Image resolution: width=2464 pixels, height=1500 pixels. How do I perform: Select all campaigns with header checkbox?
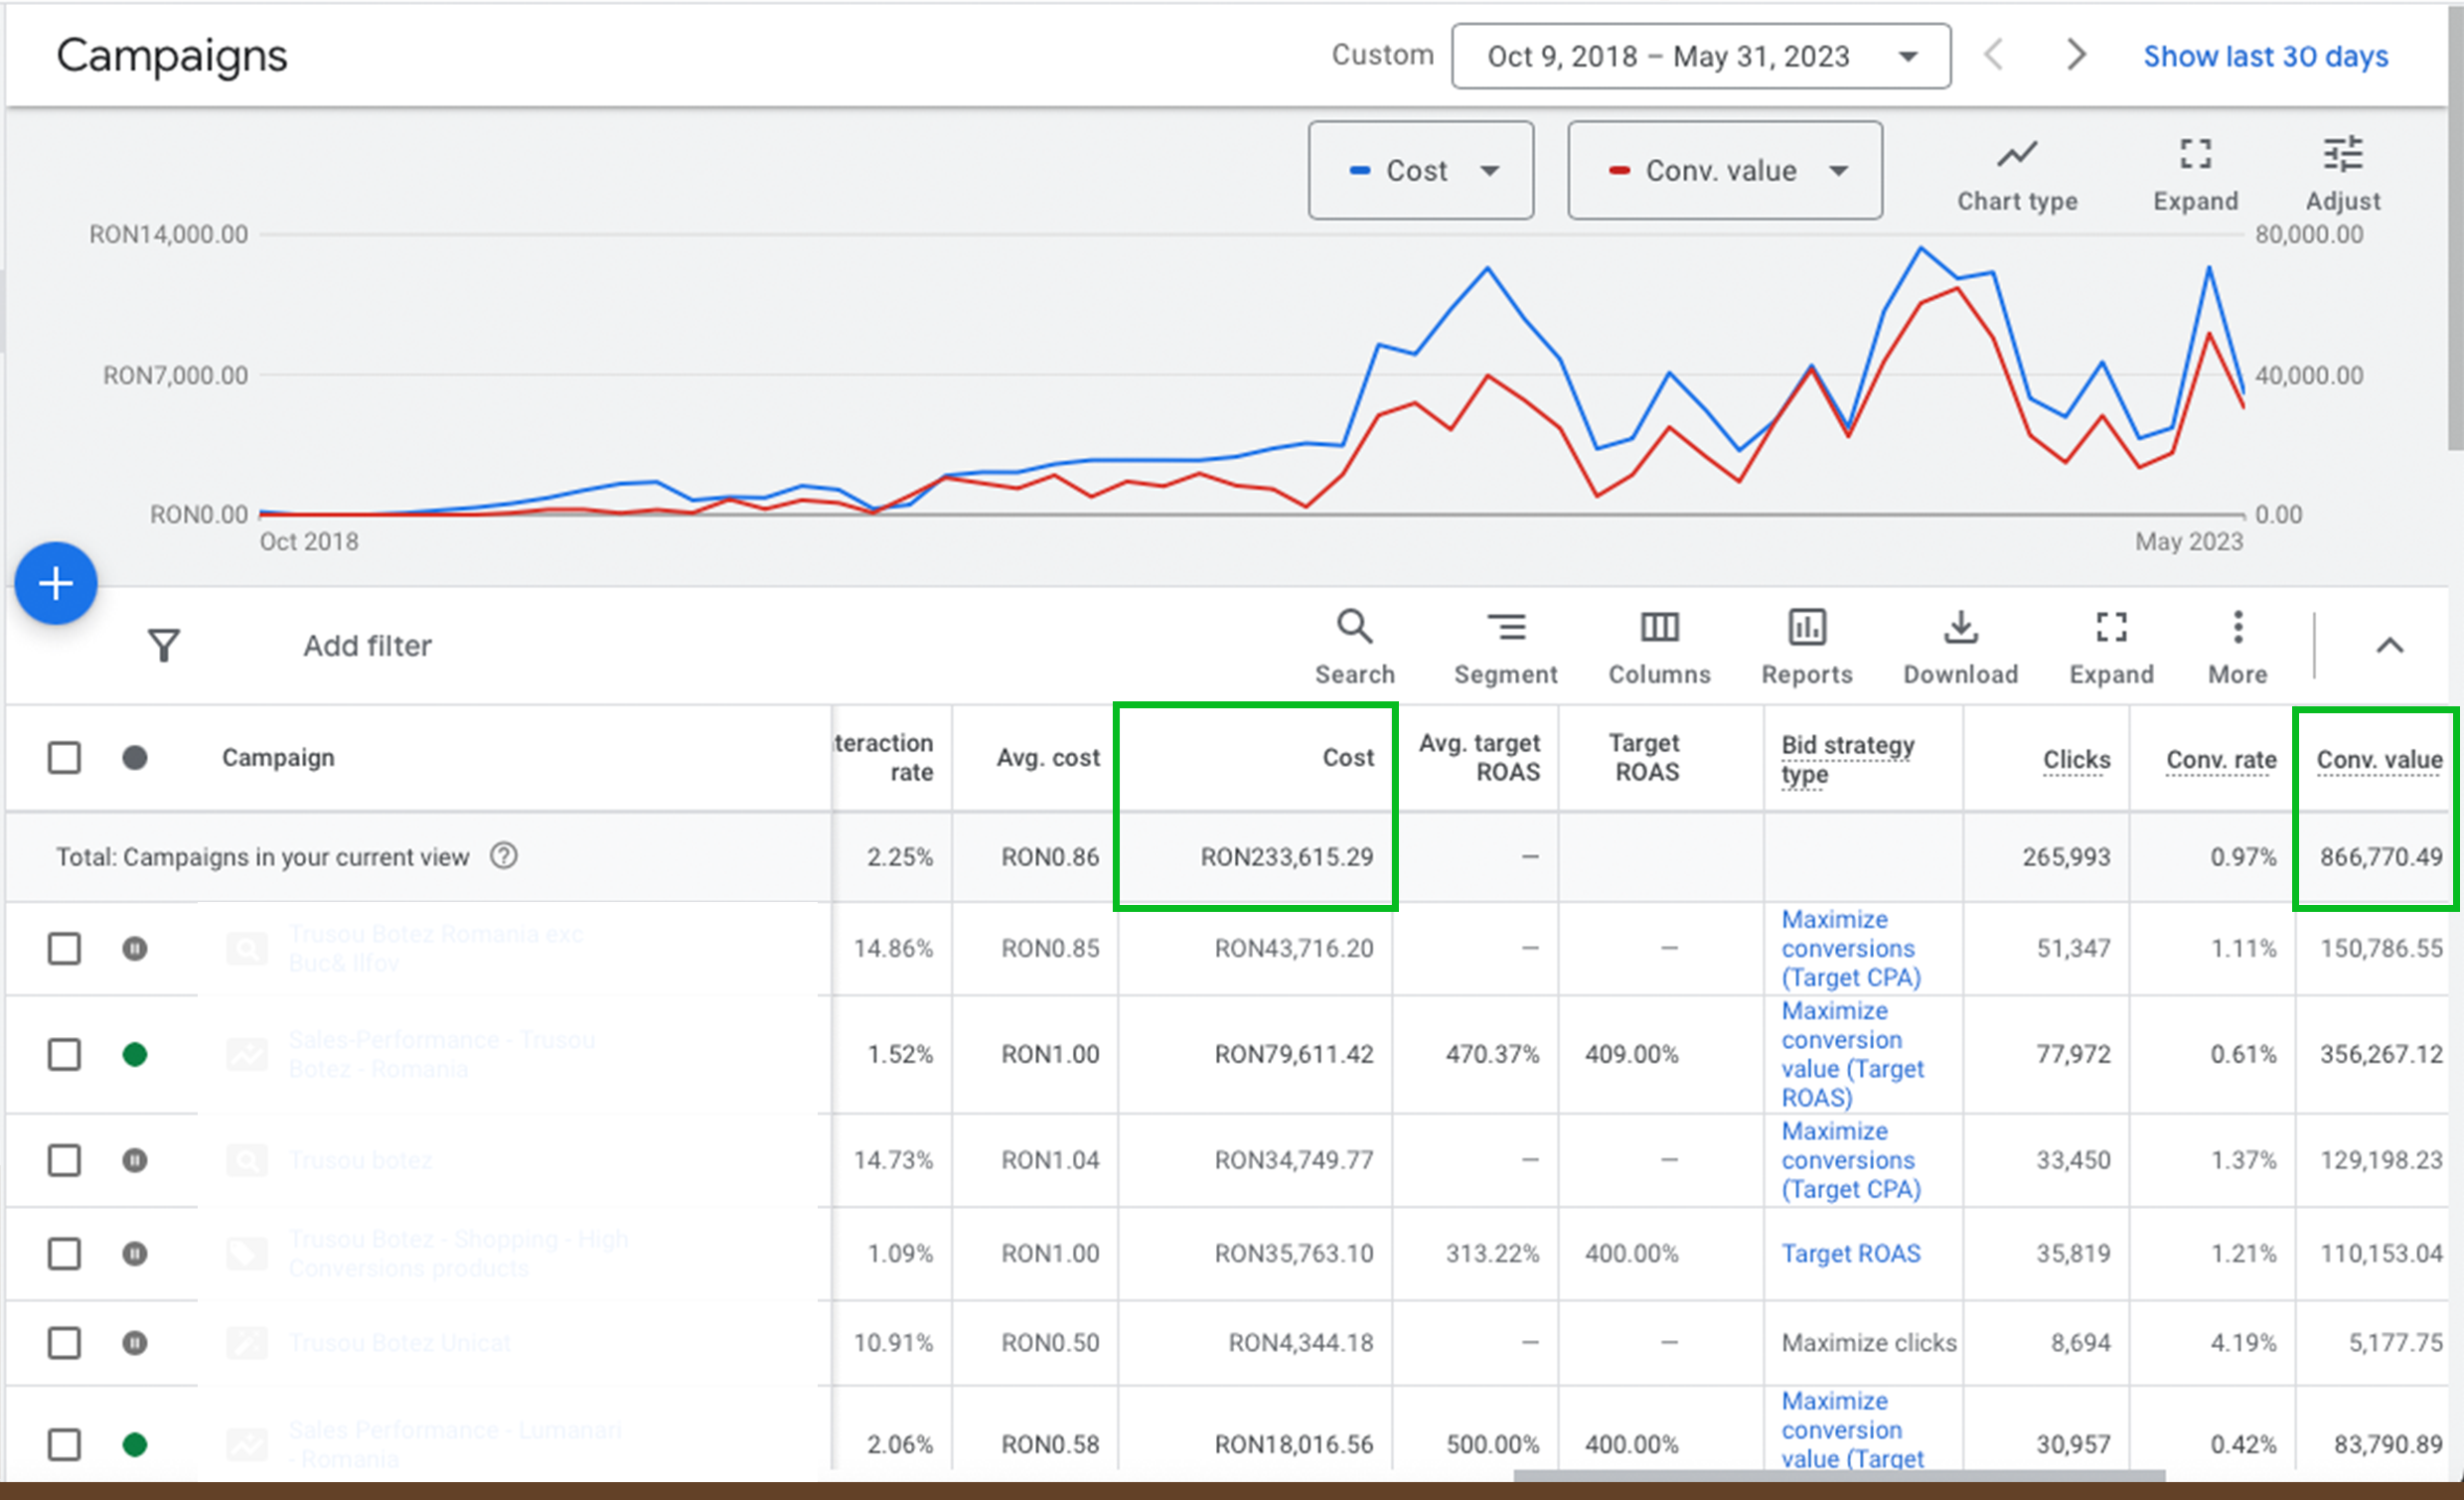tap(64, 757)
